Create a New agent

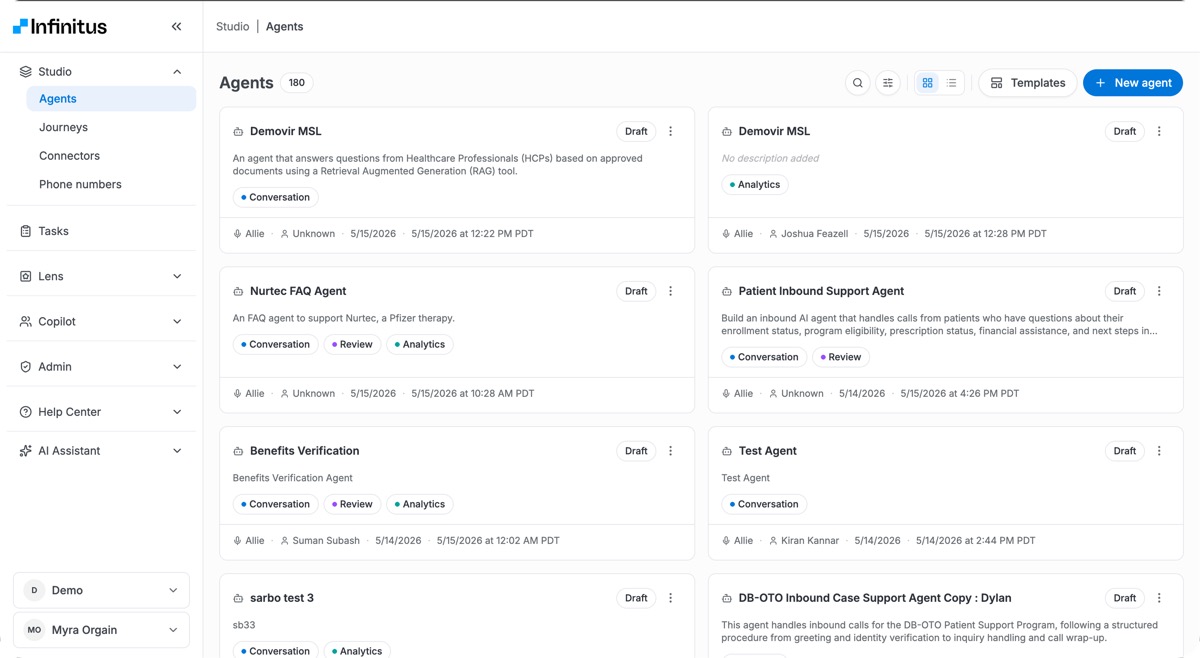point(1133,83)
